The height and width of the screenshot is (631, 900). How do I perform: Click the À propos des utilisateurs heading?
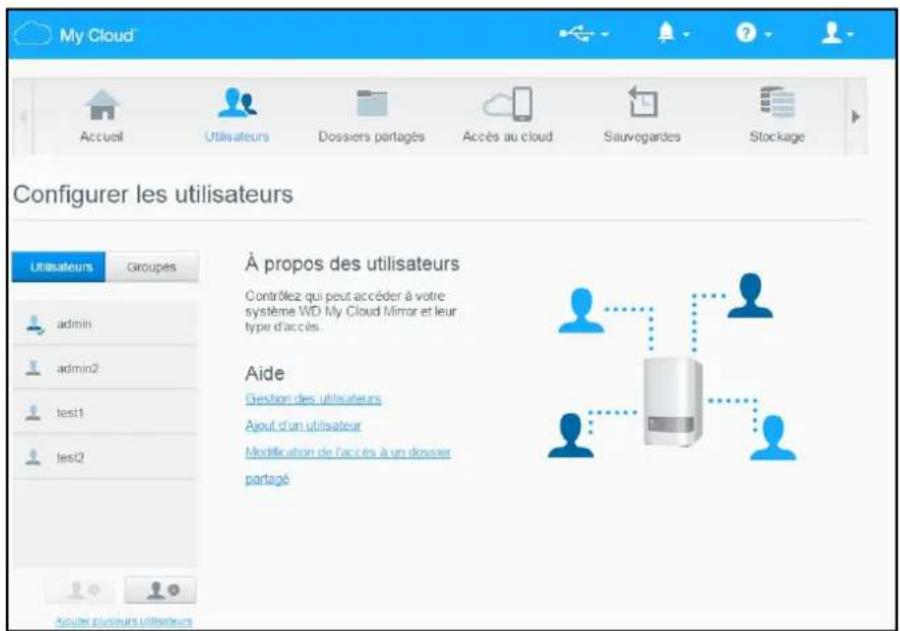point(352,264)
